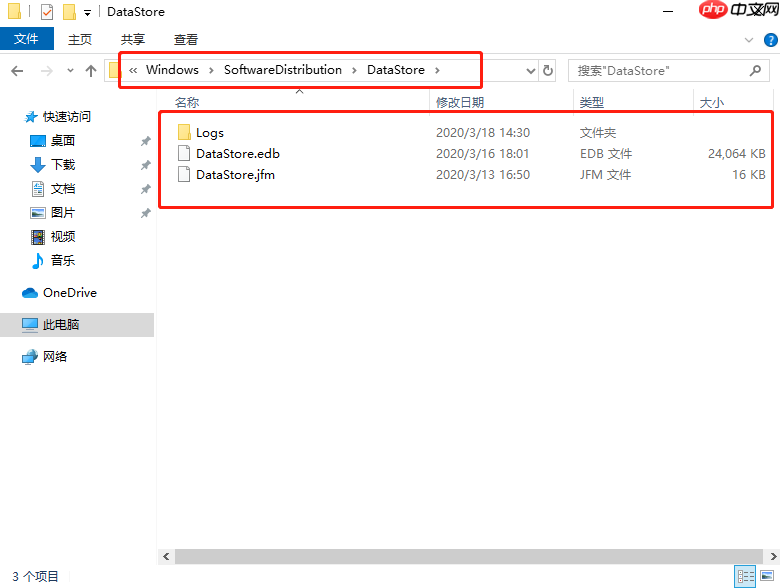The width and height of the screenshot is (780, 588).
Task: Click the scroll right arrow
Action: click(x=773, y=557)
